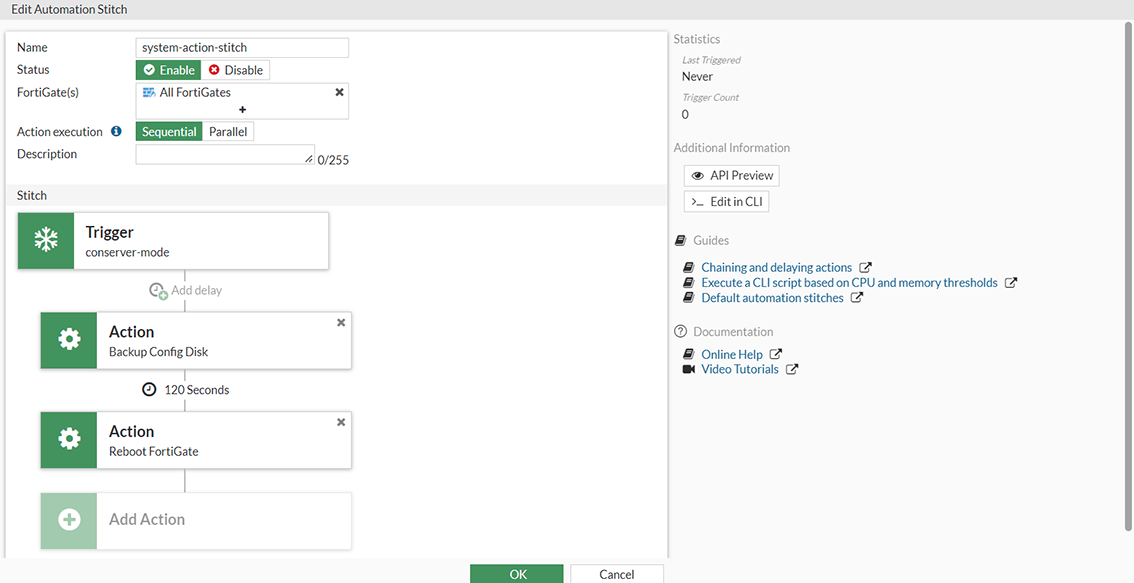Screen dimensions: 1134x583
Task: Click the book icon beside Online Help
Action: coord(688,354)
